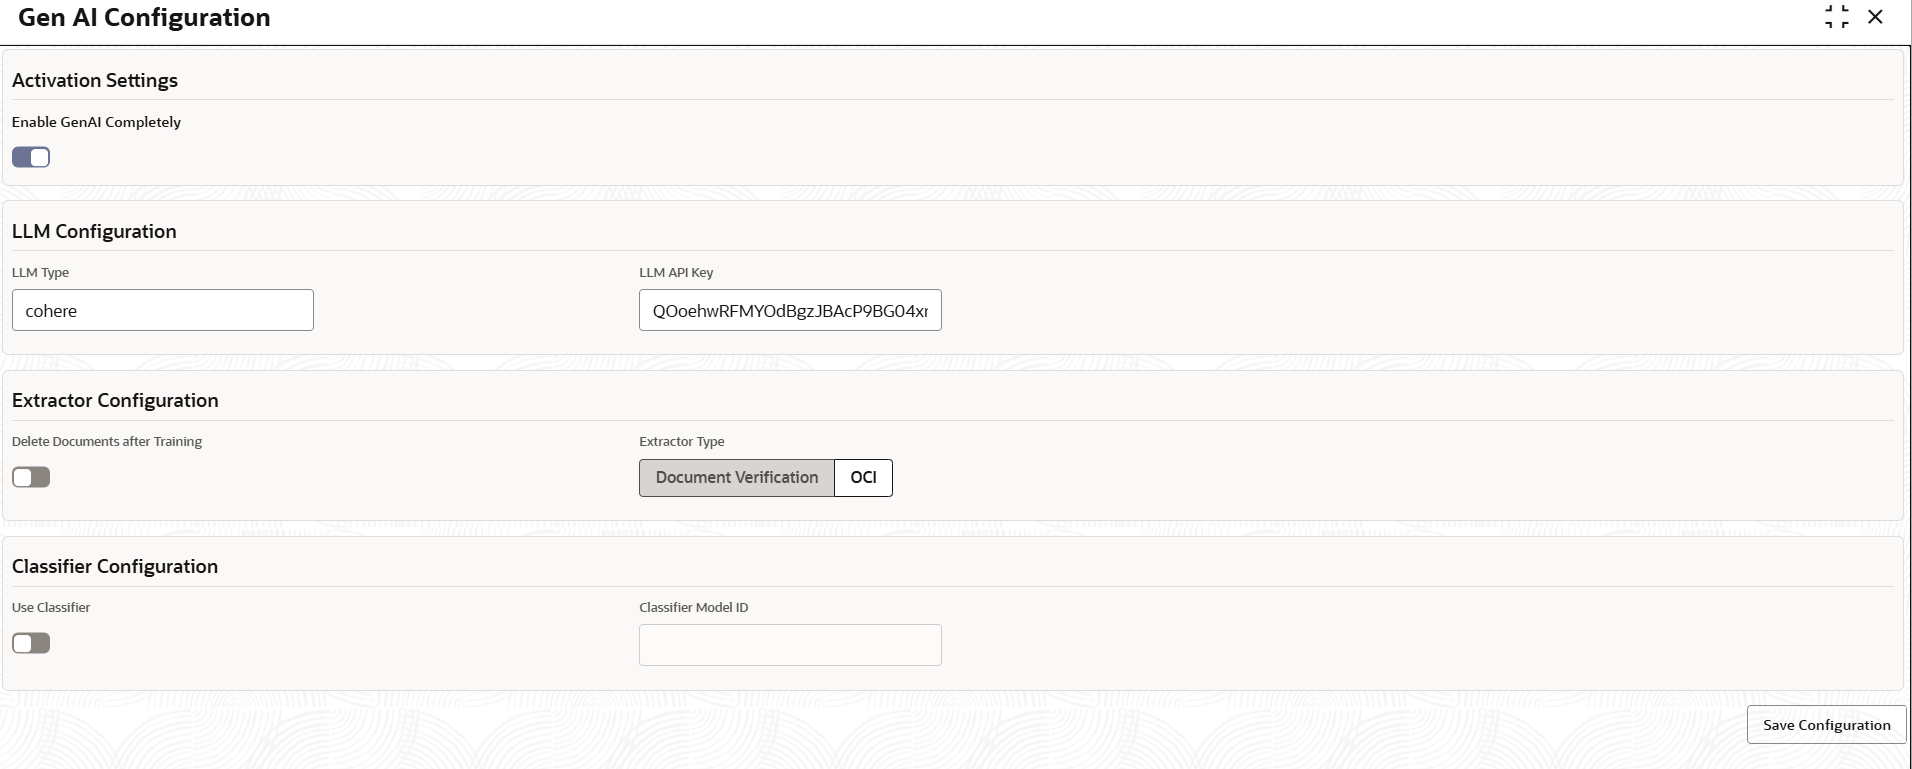Toggle Enable GenAI Completely switch
Image resolution: width=1912 pixels, height=769 pixels.
point(31,158)
